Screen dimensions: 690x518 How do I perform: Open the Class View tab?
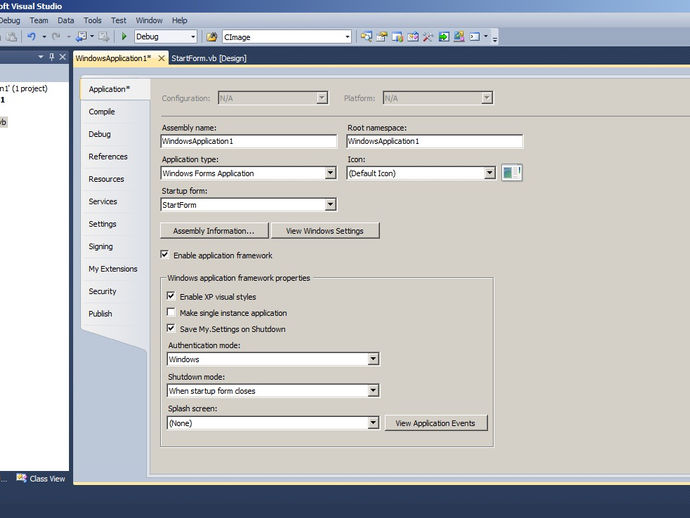[x=41, y=478]
